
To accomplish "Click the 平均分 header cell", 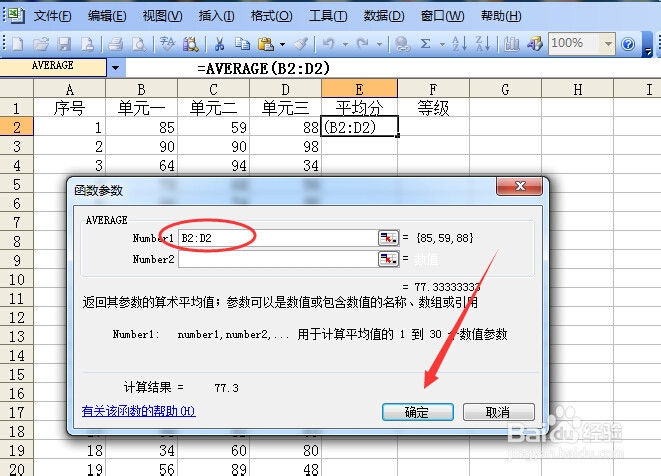I will (359, 108).
